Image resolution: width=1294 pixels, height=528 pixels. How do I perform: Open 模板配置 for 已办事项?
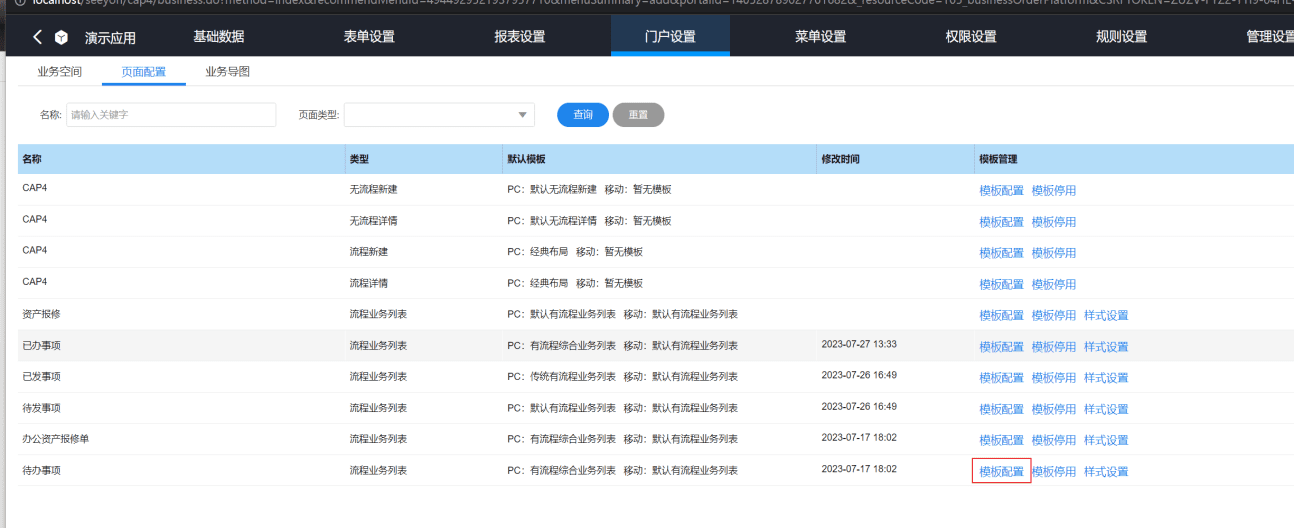pos(1001,347)
